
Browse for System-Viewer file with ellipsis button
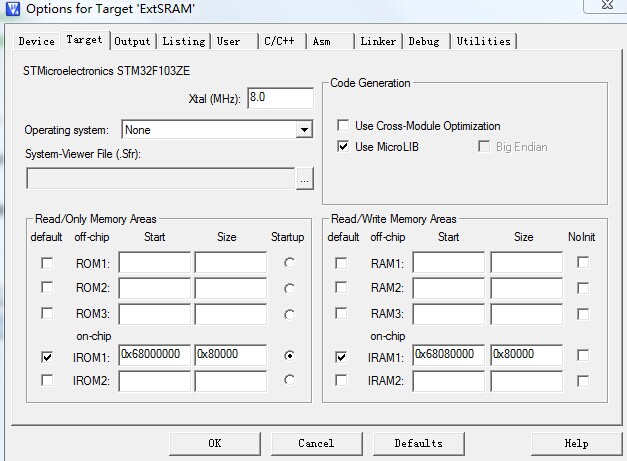point(304,179)
